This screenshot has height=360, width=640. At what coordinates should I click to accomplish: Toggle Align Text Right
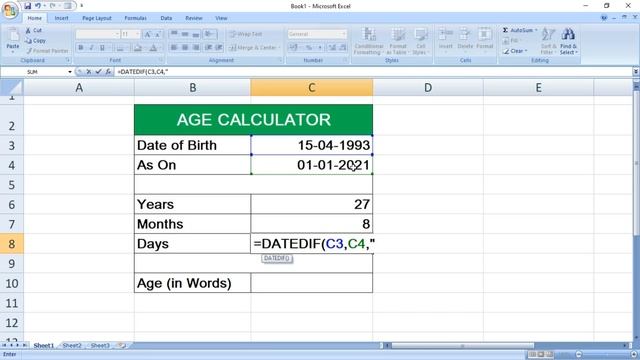[x=196, y=48]
